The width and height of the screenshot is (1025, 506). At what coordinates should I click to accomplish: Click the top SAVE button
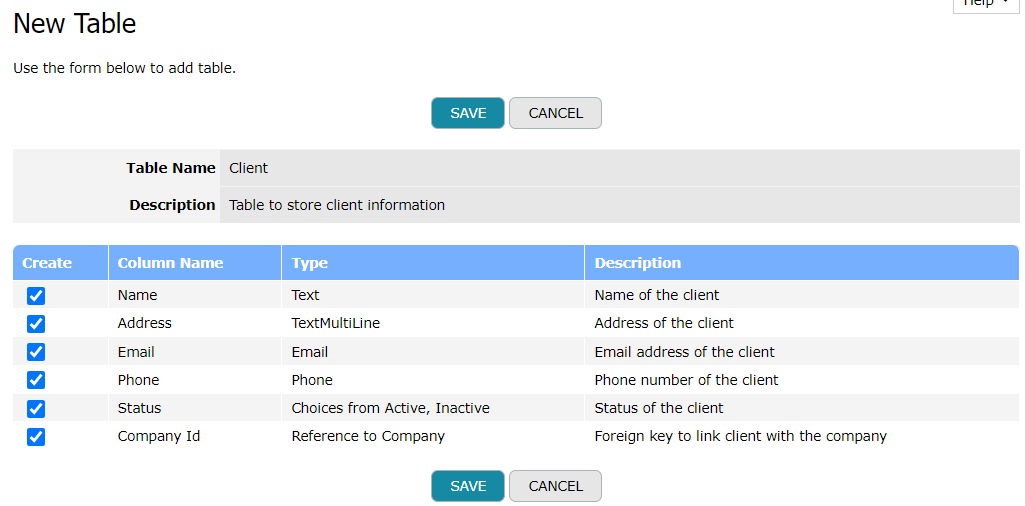[467, 113]
